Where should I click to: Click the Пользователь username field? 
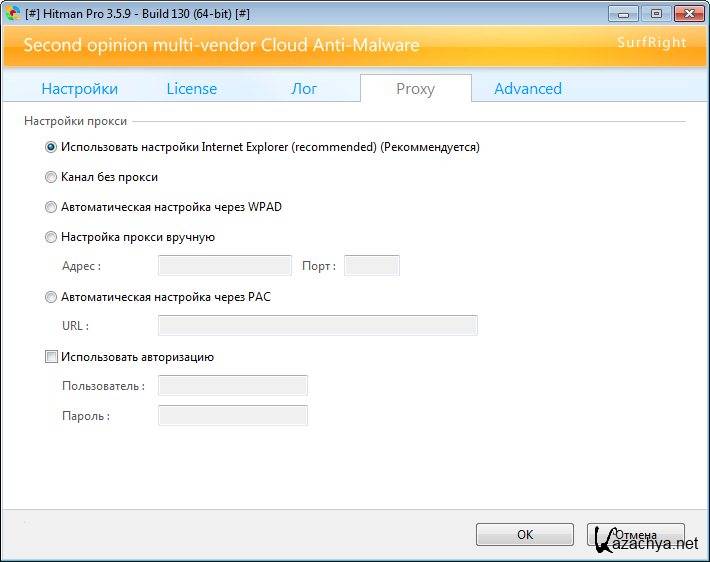click(x=232, y=386)
